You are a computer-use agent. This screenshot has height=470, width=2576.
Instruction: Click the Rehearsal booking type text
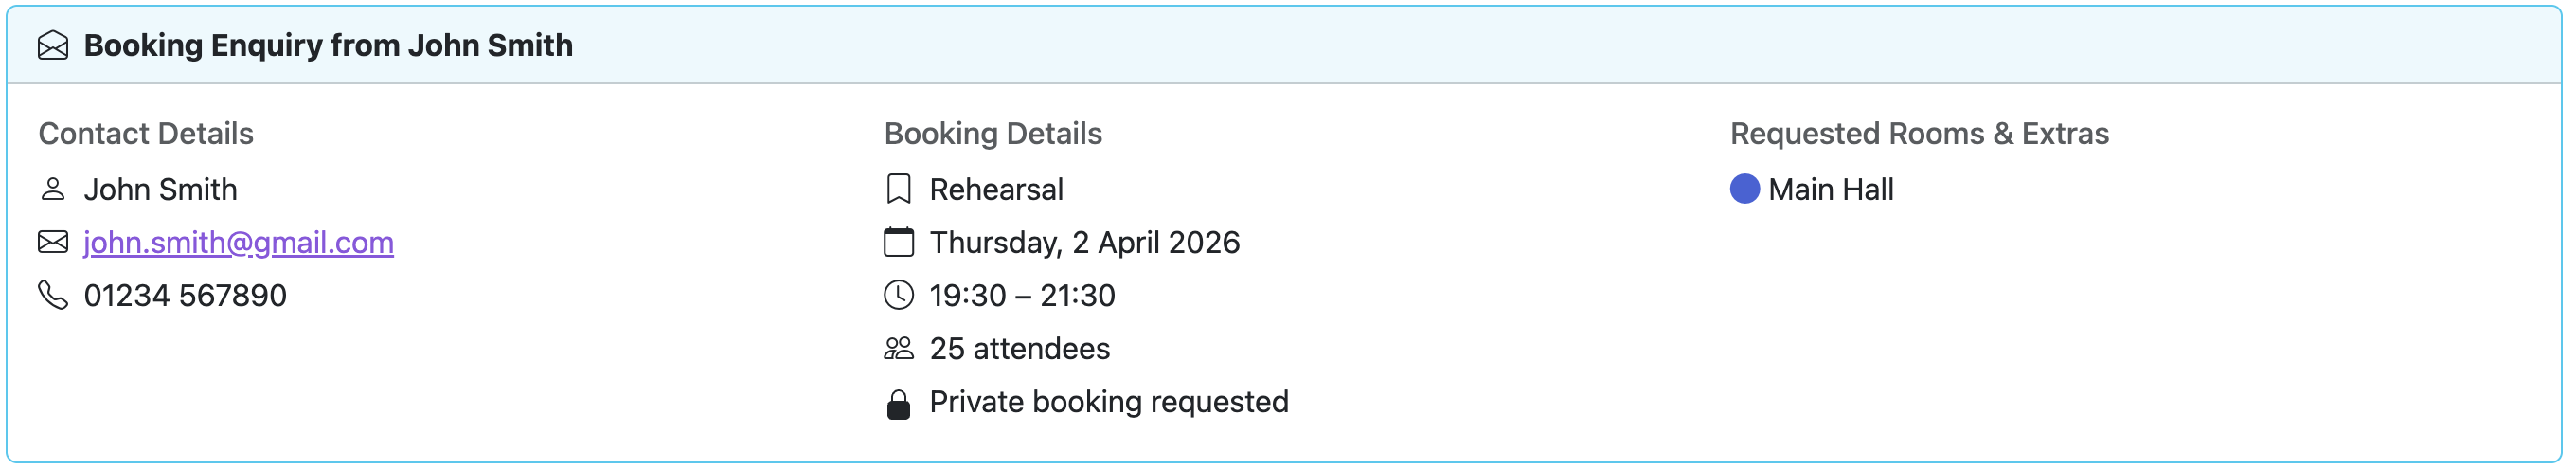point(996,190)
